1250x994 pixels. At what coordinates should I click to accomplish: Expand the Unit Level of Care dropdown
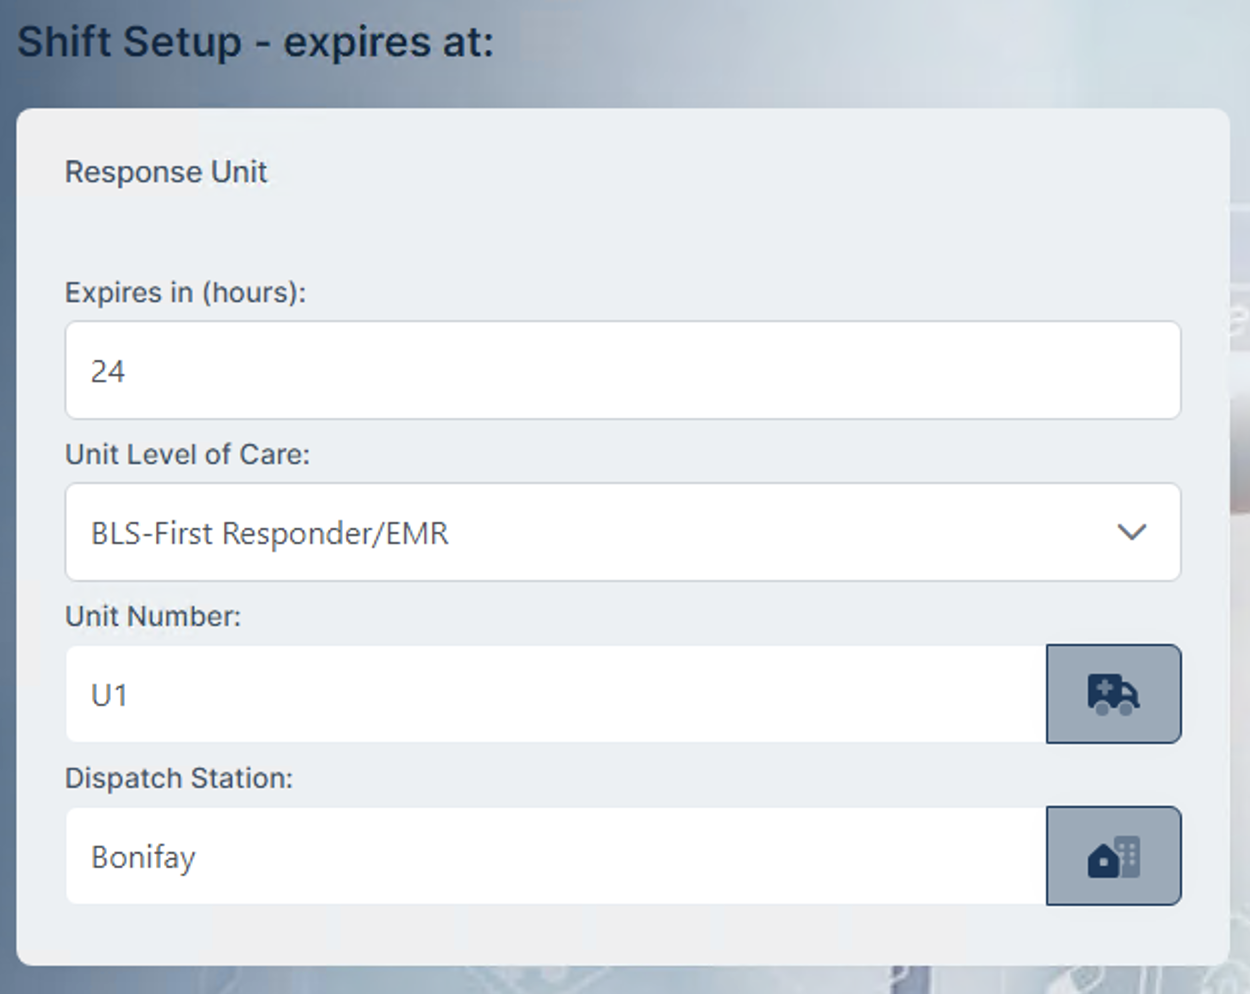click(622, 532)
